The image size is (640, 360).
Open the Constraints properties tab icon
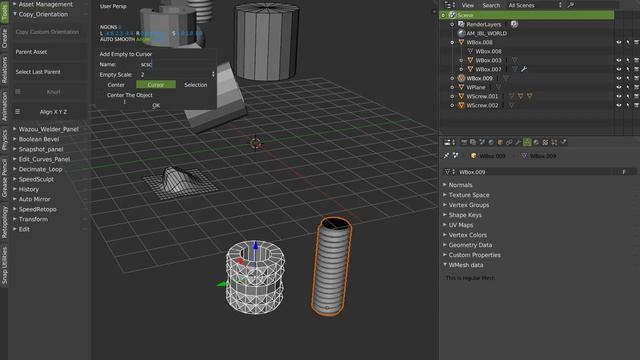pyautogui.click(x=509, y=142)
